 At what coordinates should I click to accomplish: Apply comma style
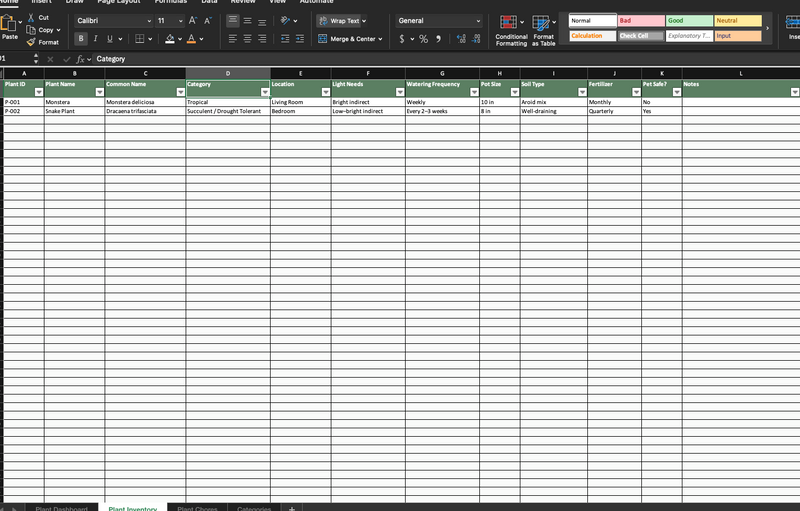438,39
